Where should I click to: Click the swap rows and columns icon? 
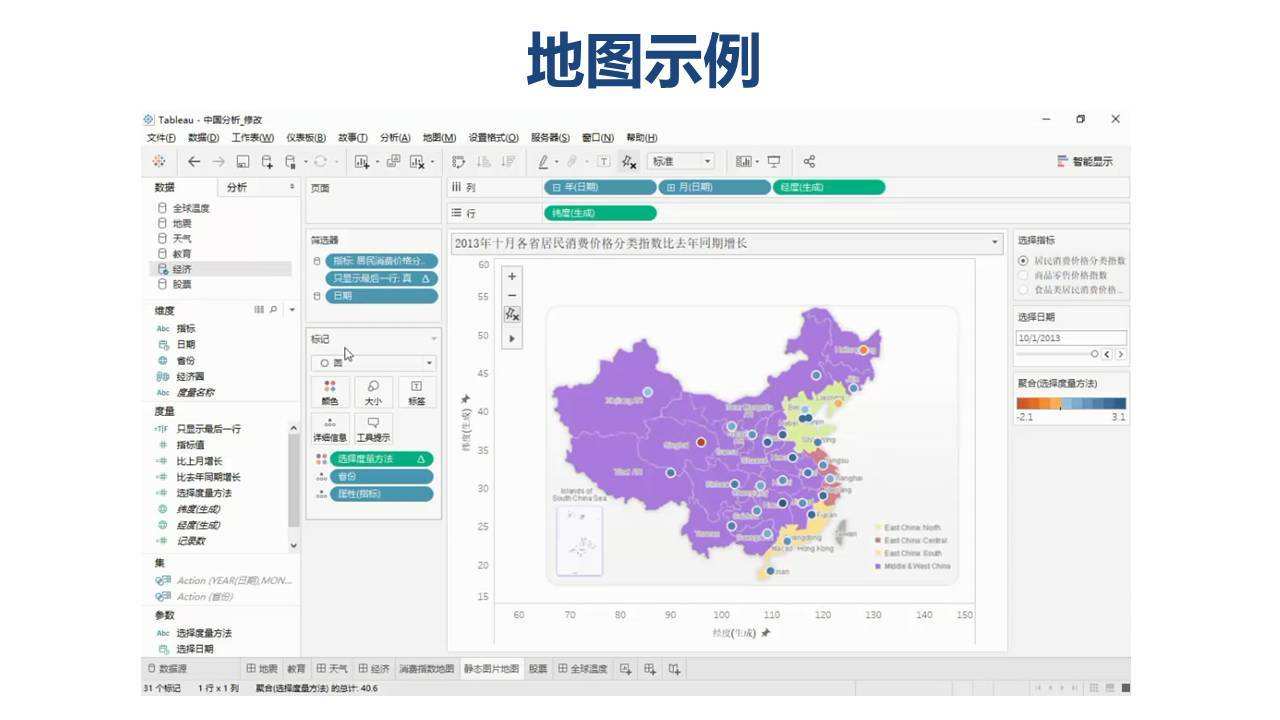(x=458, y=161)
